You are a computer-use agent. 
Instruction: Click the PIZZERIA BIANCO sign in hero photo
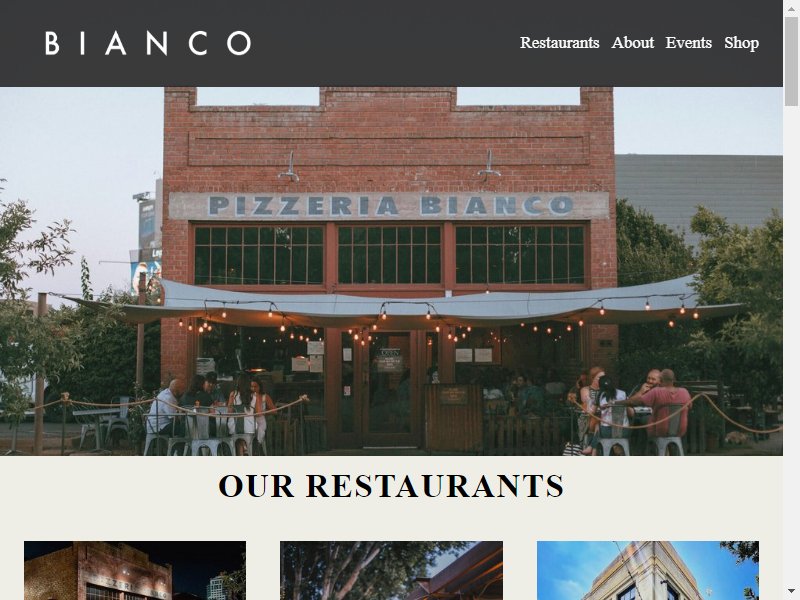pyautogui.click(x=389, y=205)
